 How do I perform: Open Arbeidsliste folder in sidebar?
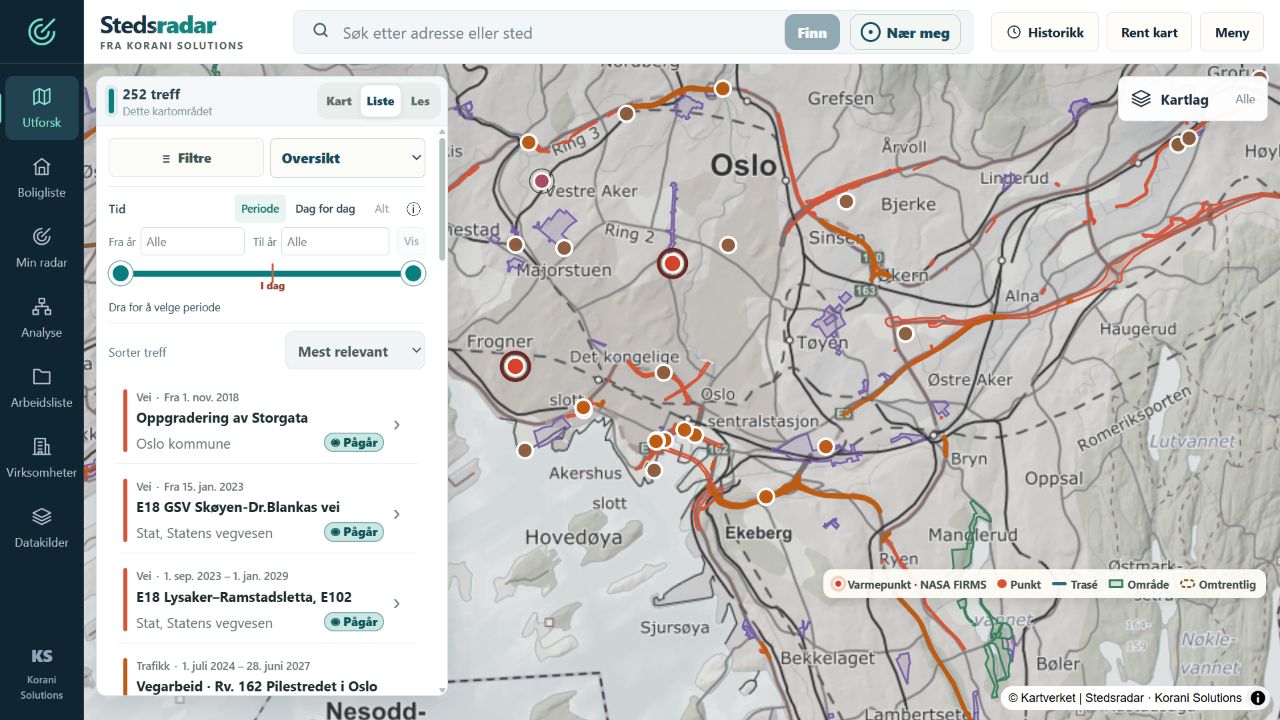(42, 388)
